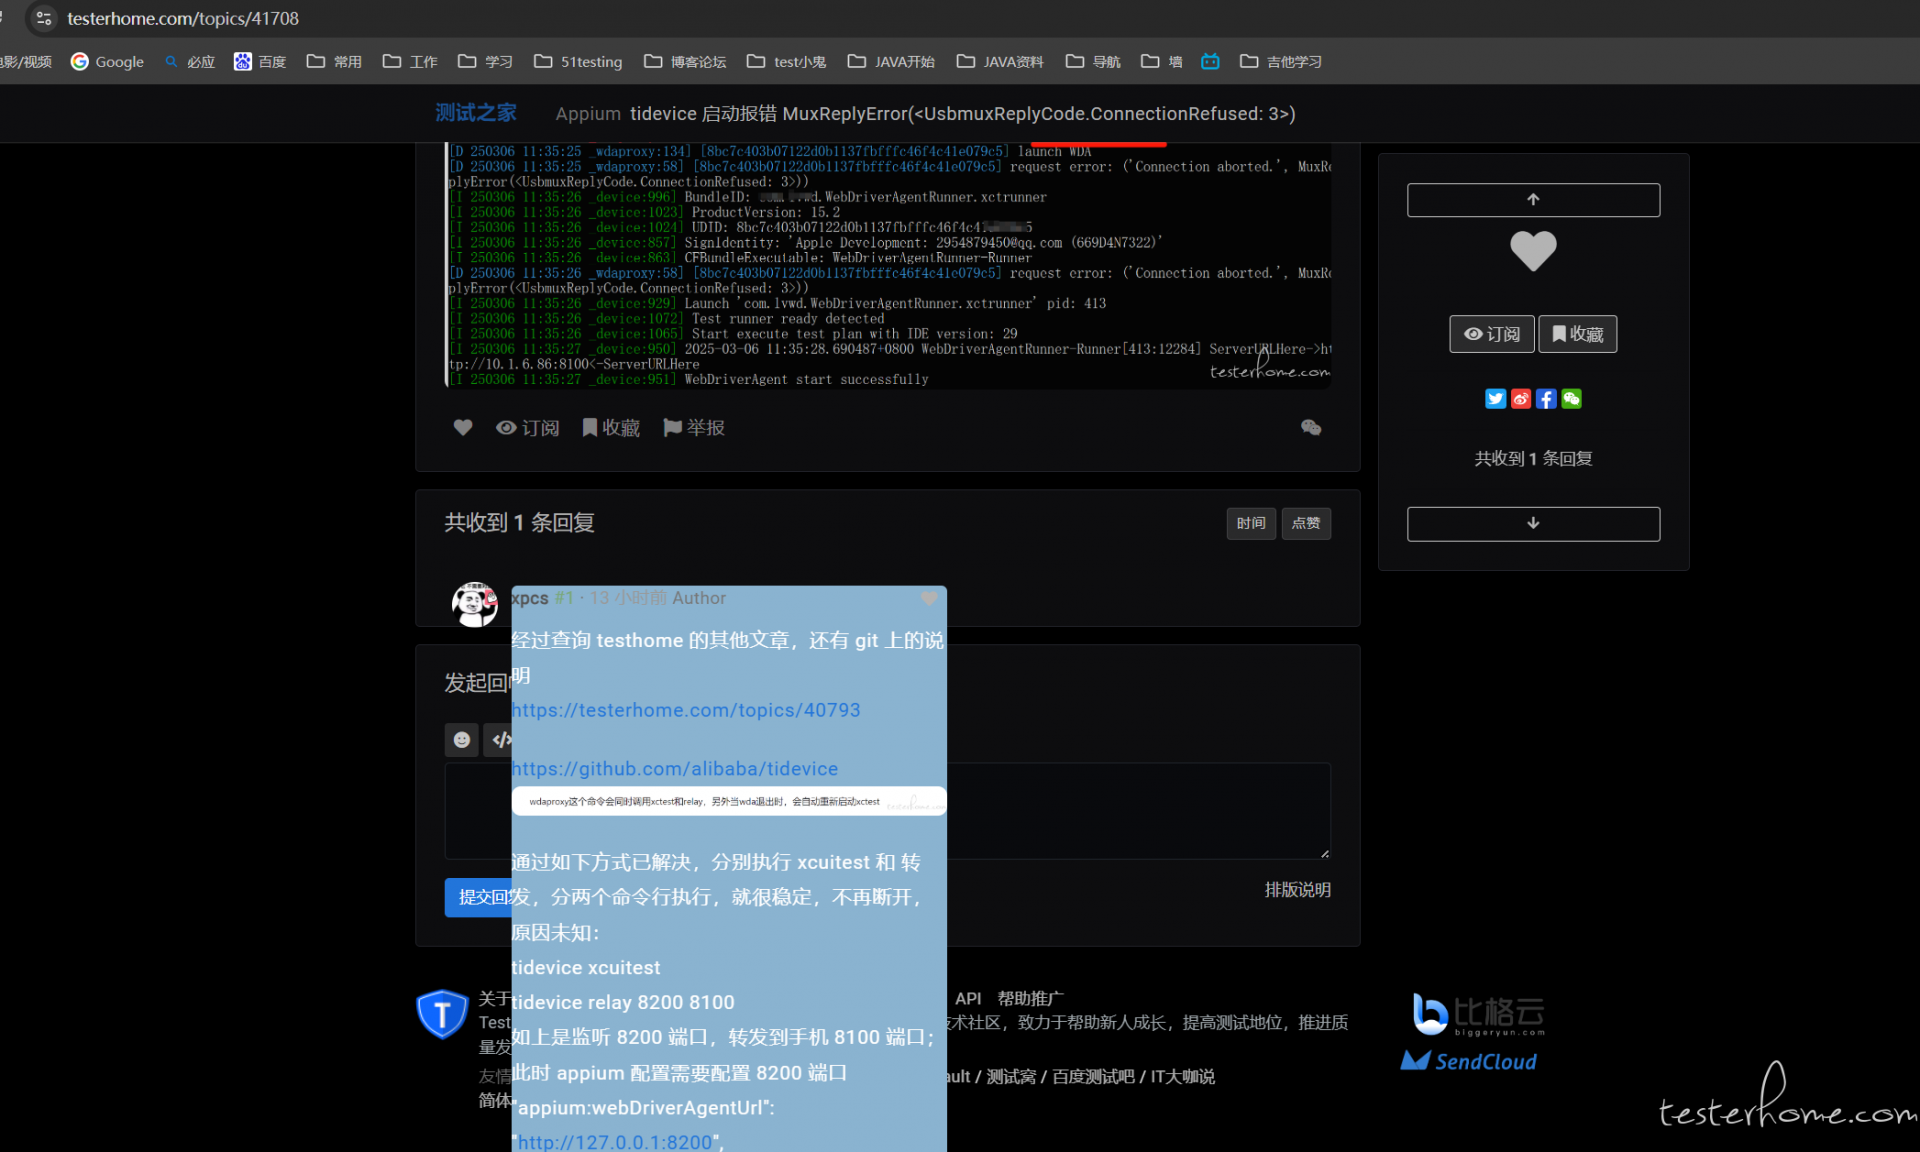
Task: Like reply #1 with its heart icon
Action: [x=929, y=598]
